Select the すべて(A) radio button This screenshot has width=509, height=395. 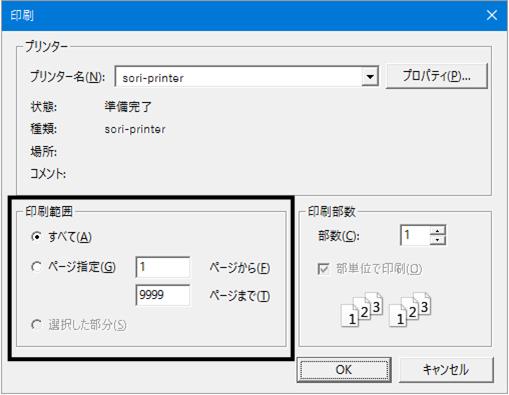click(36, 237)
